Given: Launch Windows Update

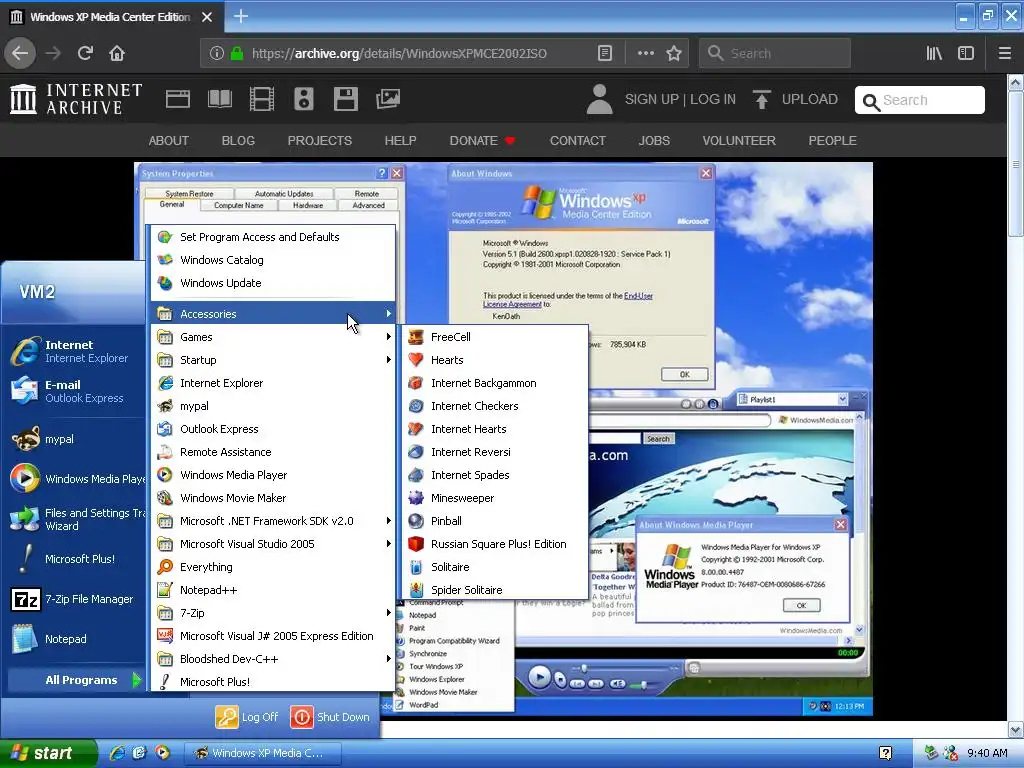Looking at the screenshot, I should [x=274, y=283].
